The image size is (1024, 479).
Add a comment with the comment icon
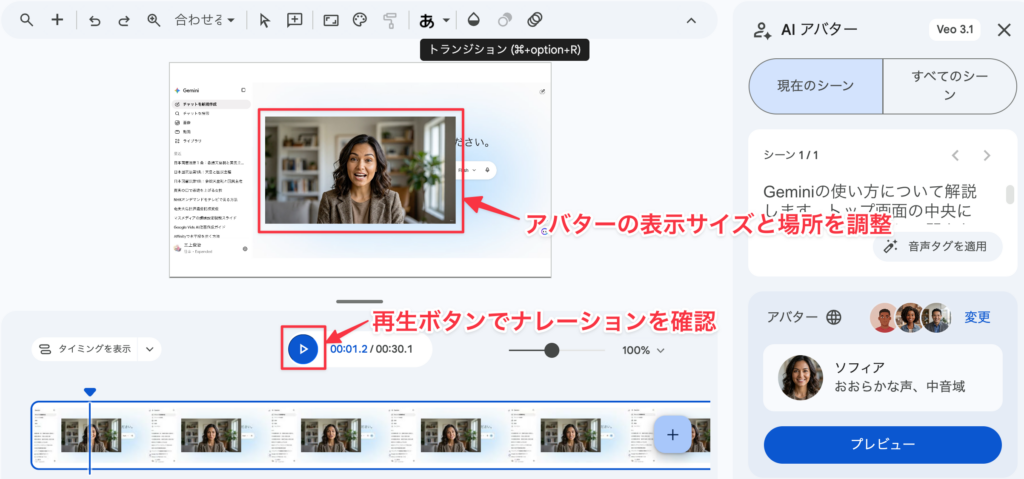[x=295, y=20]
